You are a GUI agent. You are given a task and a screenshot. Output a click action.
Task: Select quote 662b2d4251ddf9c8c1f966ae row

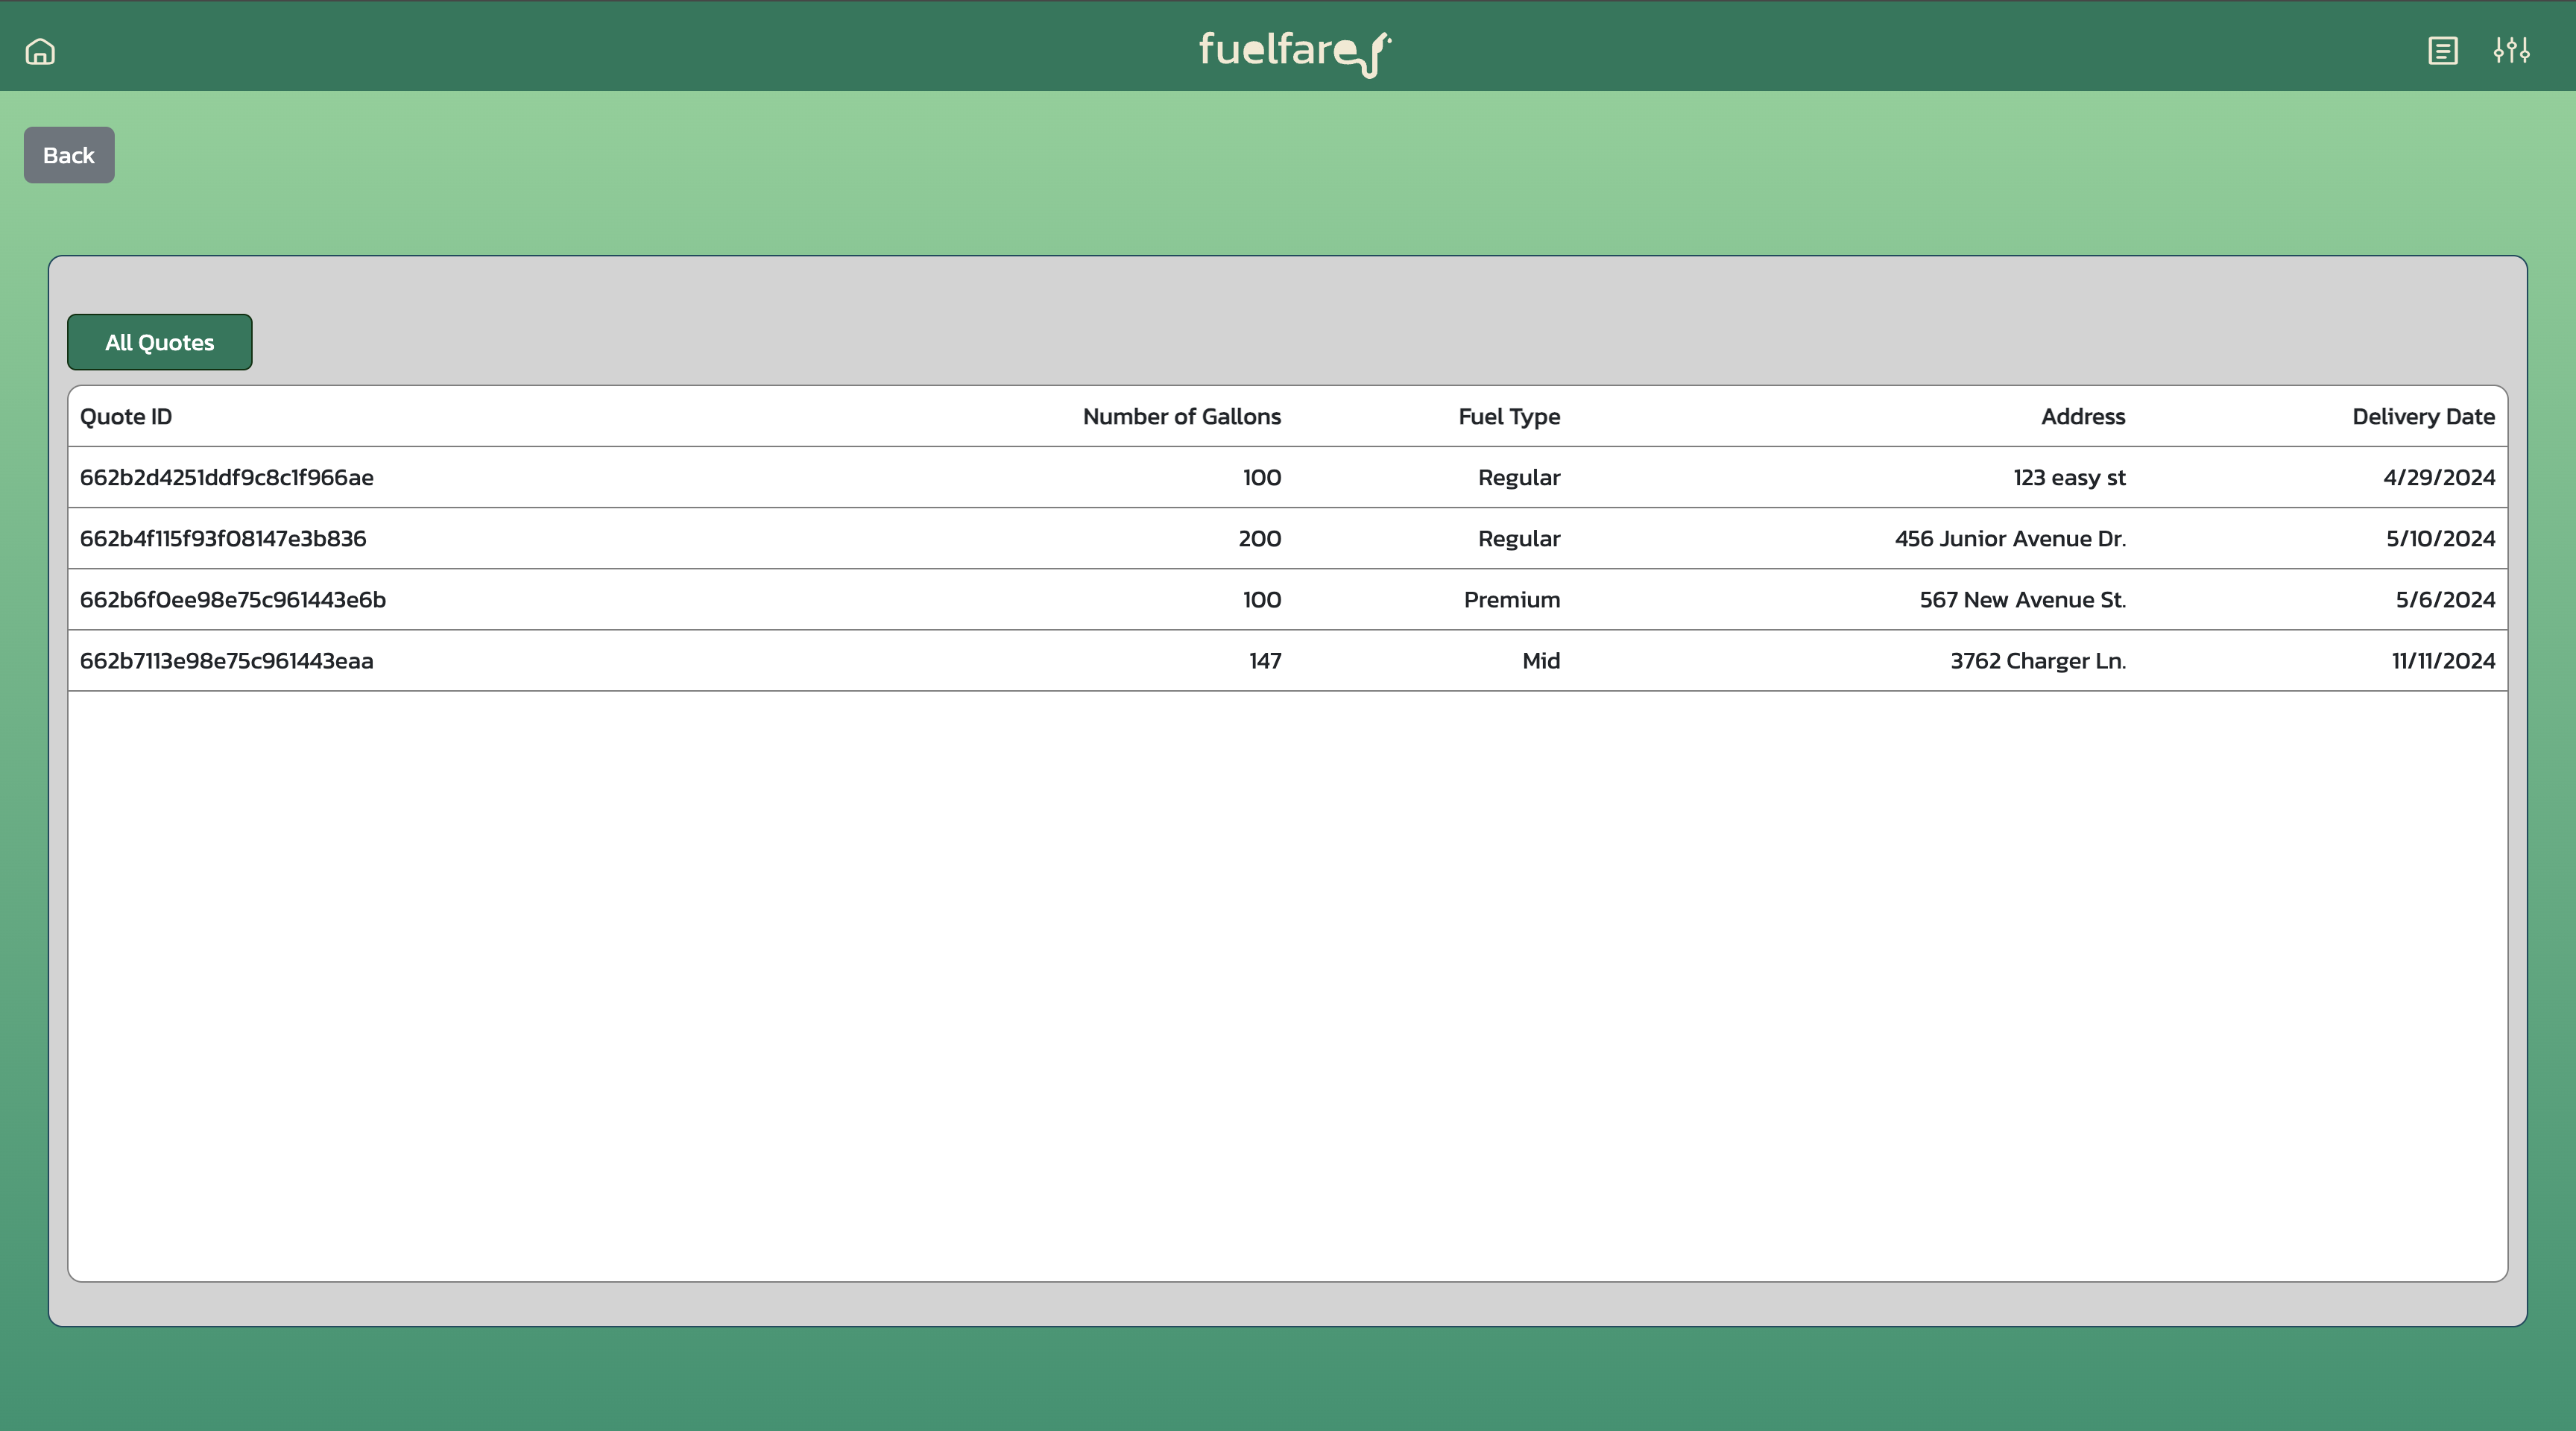point(227,478)
